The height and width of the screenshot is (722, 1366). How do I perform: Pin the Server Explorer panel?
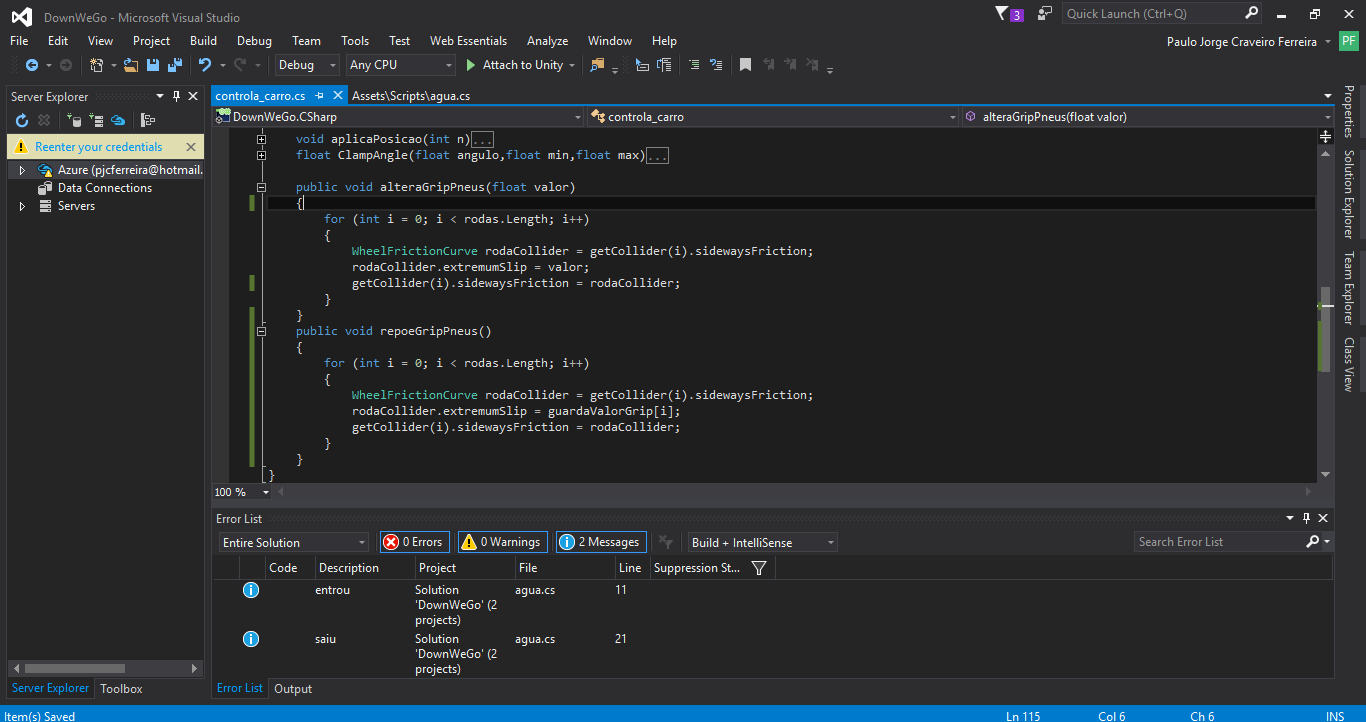176,96
